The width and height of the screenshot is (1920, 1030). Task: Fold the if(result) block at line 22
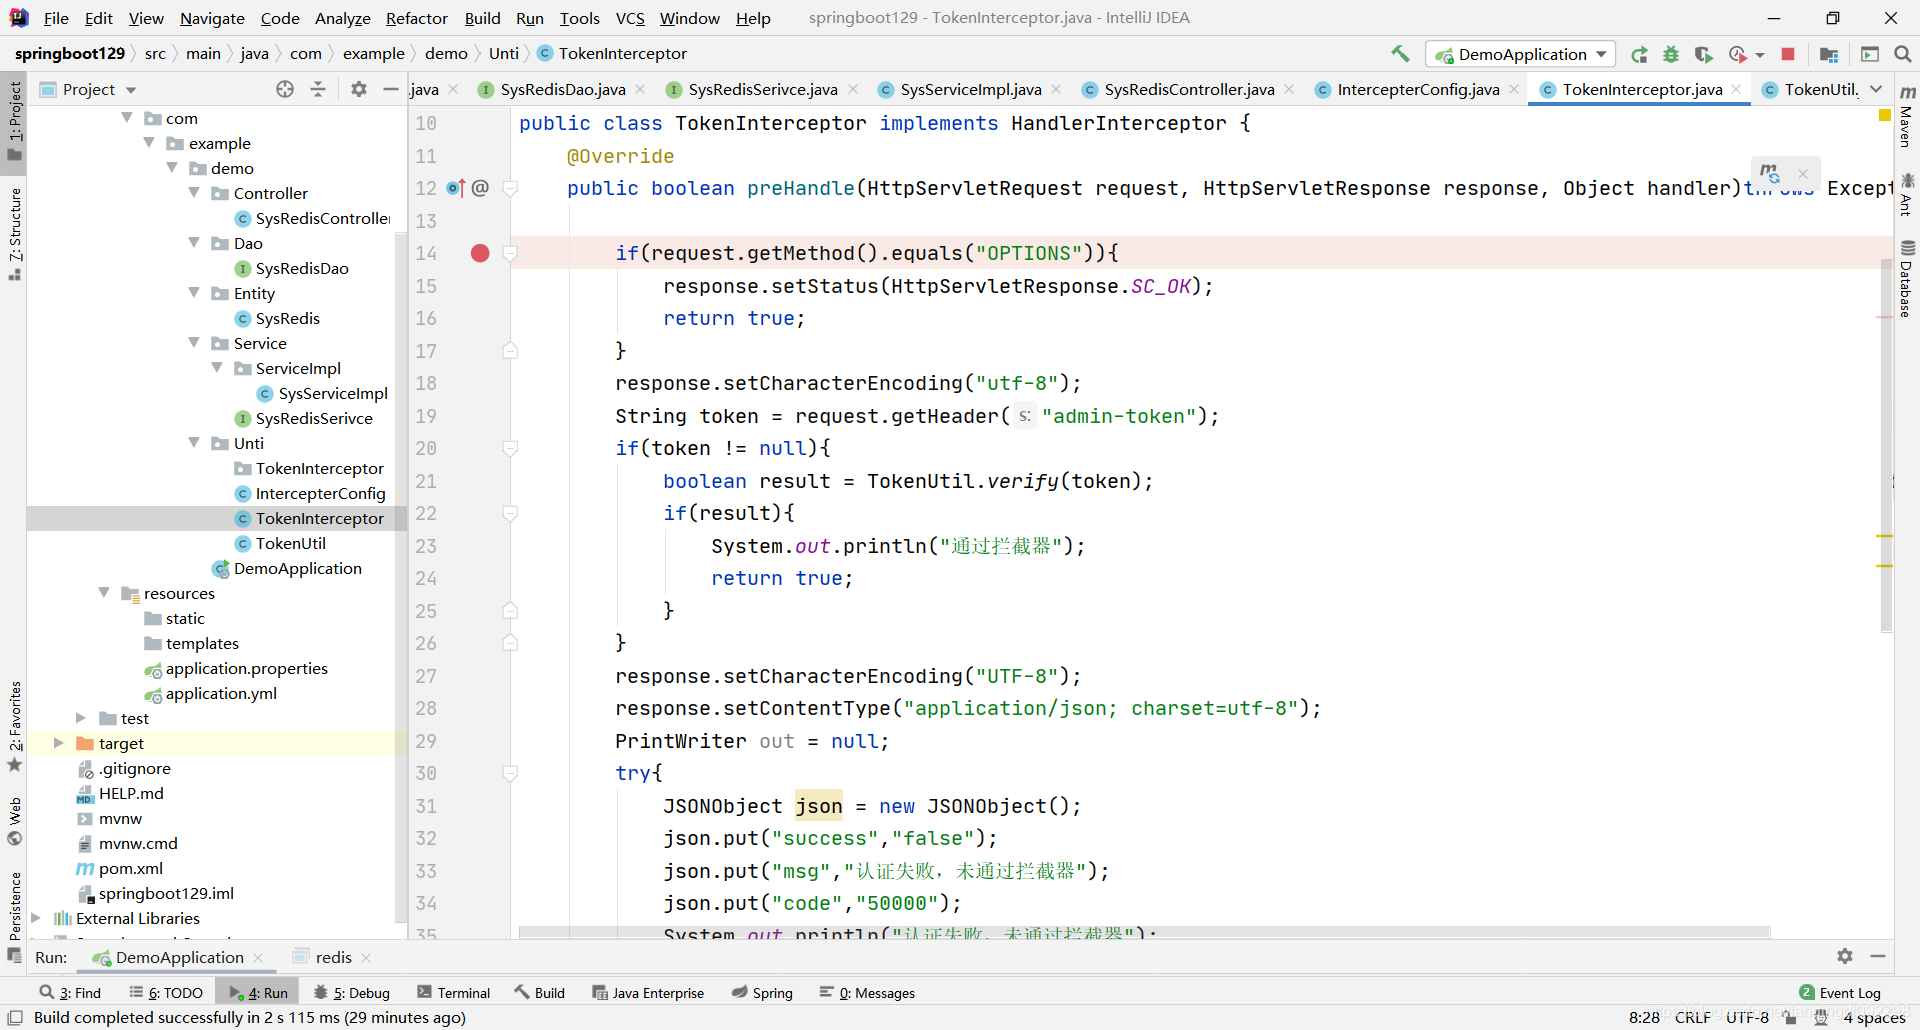pos(510,513)
